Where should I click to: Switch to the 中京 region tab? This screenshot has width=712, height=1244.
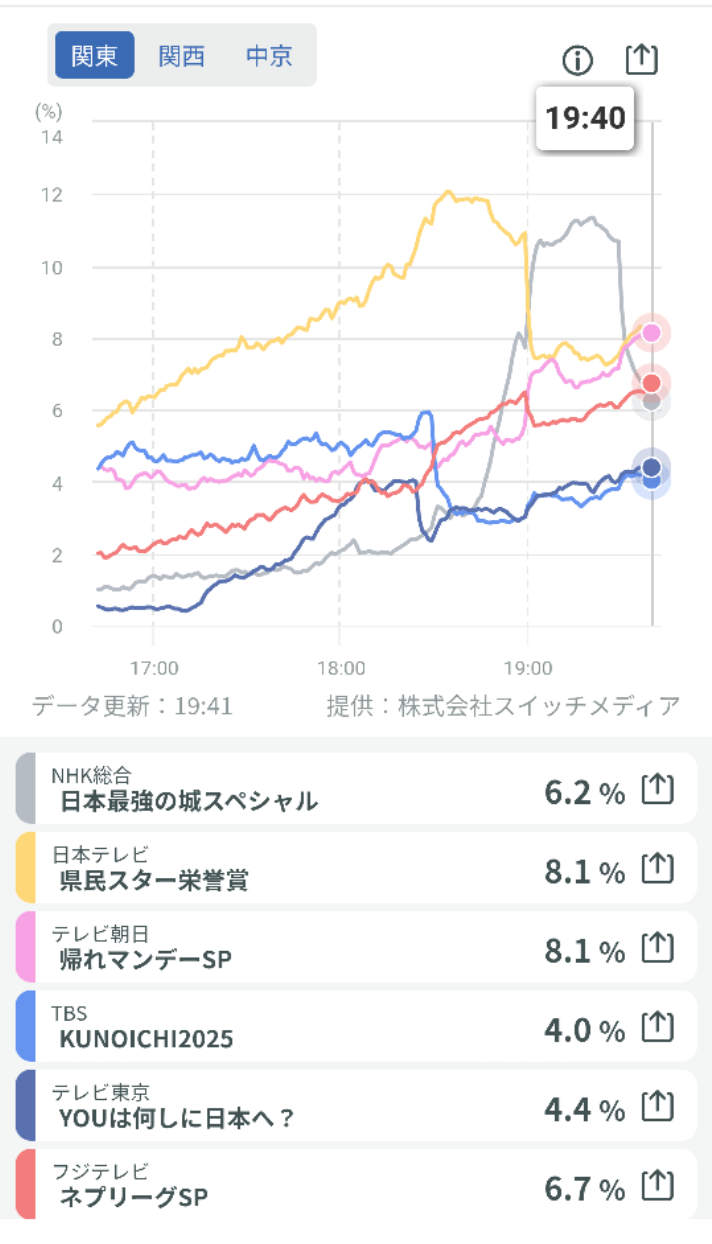[x=269, y=56]
